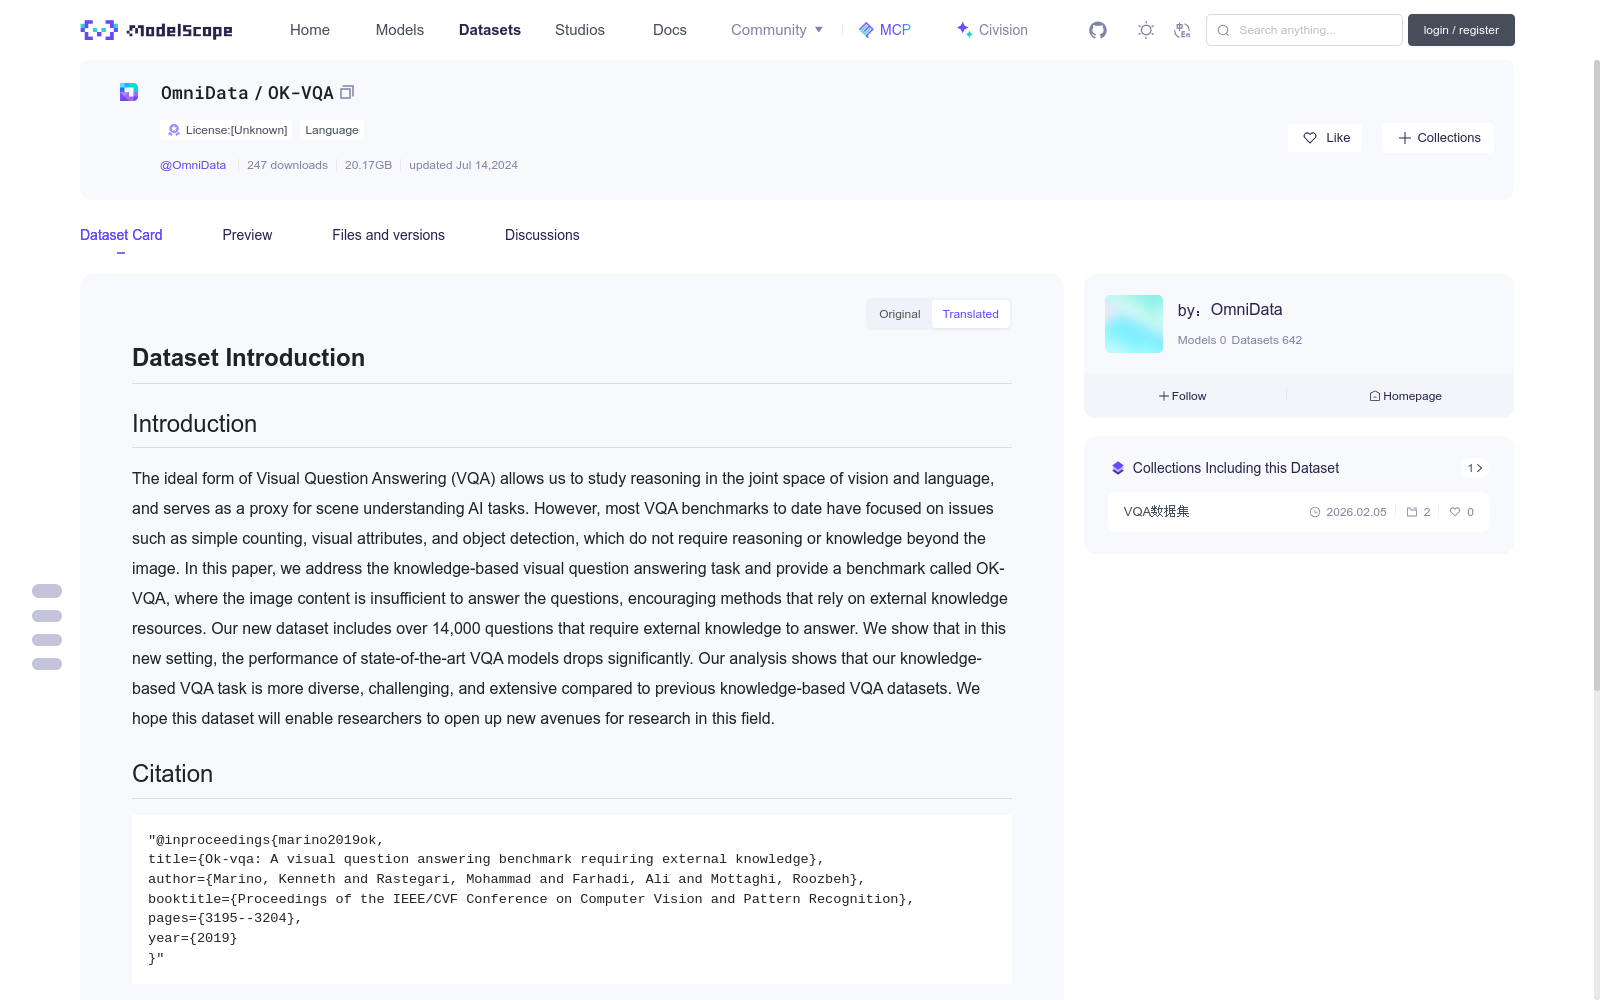Open the @OmniData owner link
1600x1000 pixels.
193,165
